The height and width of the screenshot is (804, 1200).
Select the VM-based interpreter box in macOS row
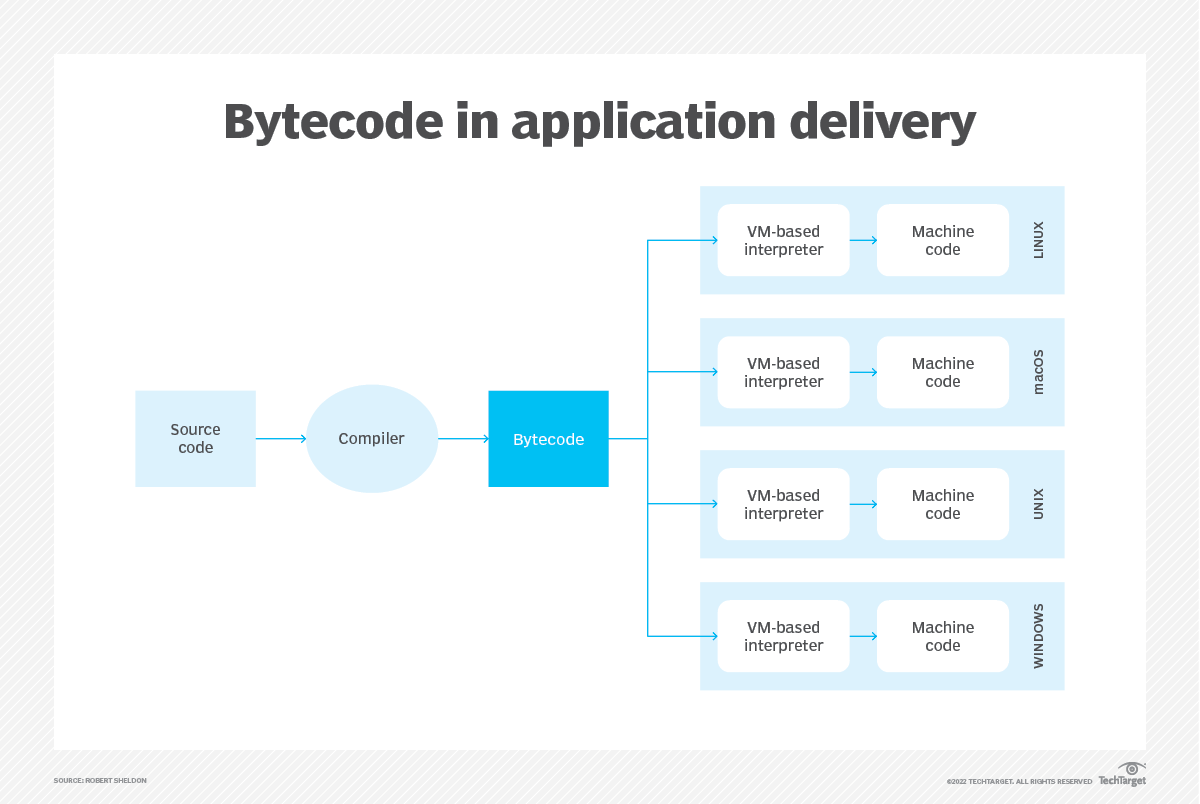(x=783, y=372)
